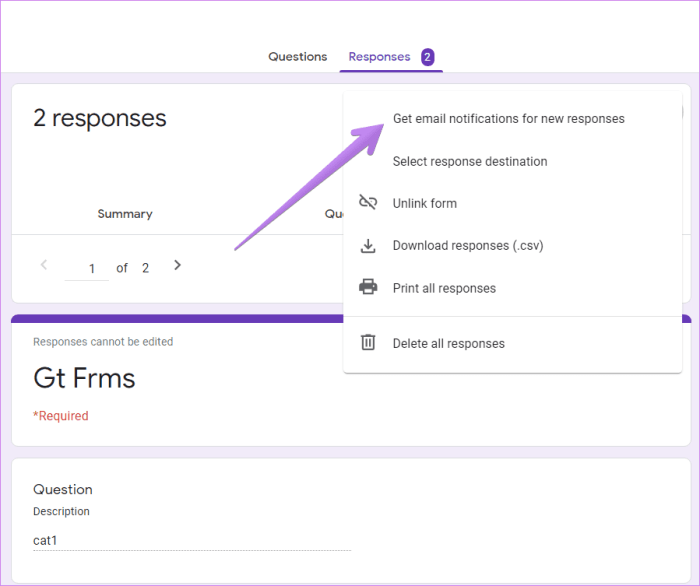Click the Gt Frms form title
Screen dimensions: 700x586
click(84, 378)
